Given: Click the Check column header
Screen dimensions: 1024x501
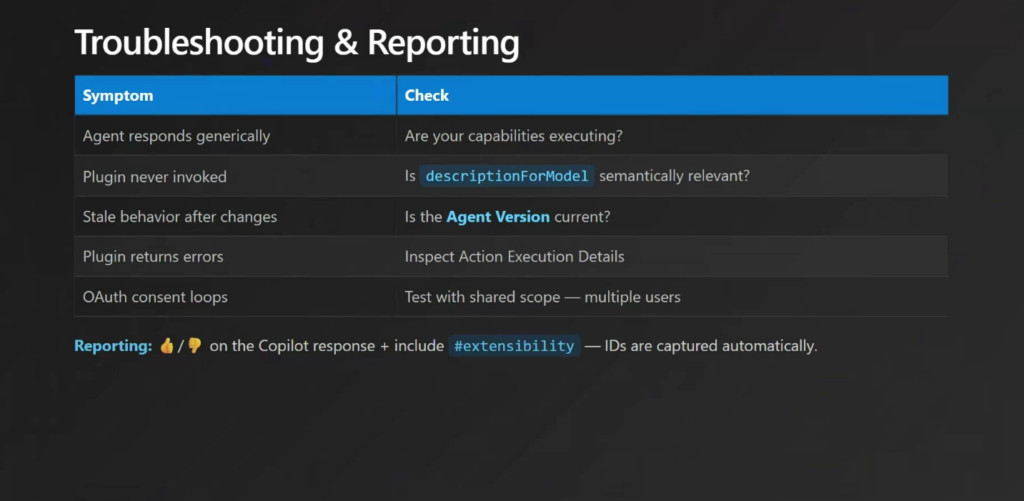Looking at the screenshot, I should [427, 96].
